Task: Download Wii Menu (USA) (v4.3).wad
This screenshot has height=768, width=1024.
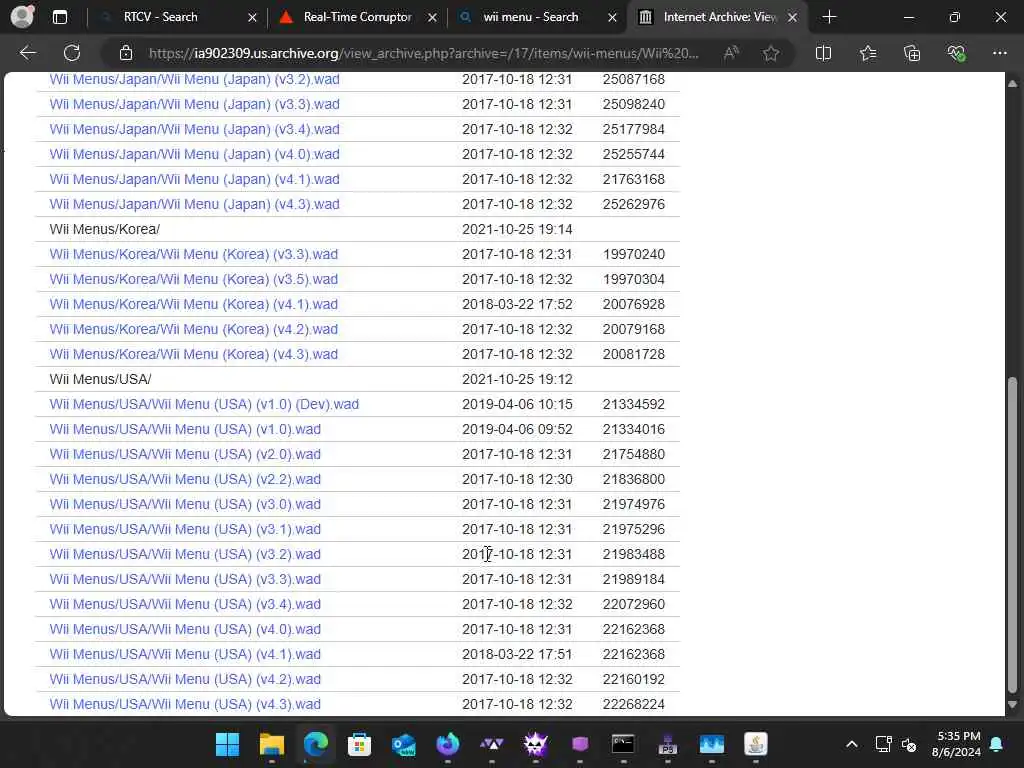Action: point(185,704)
